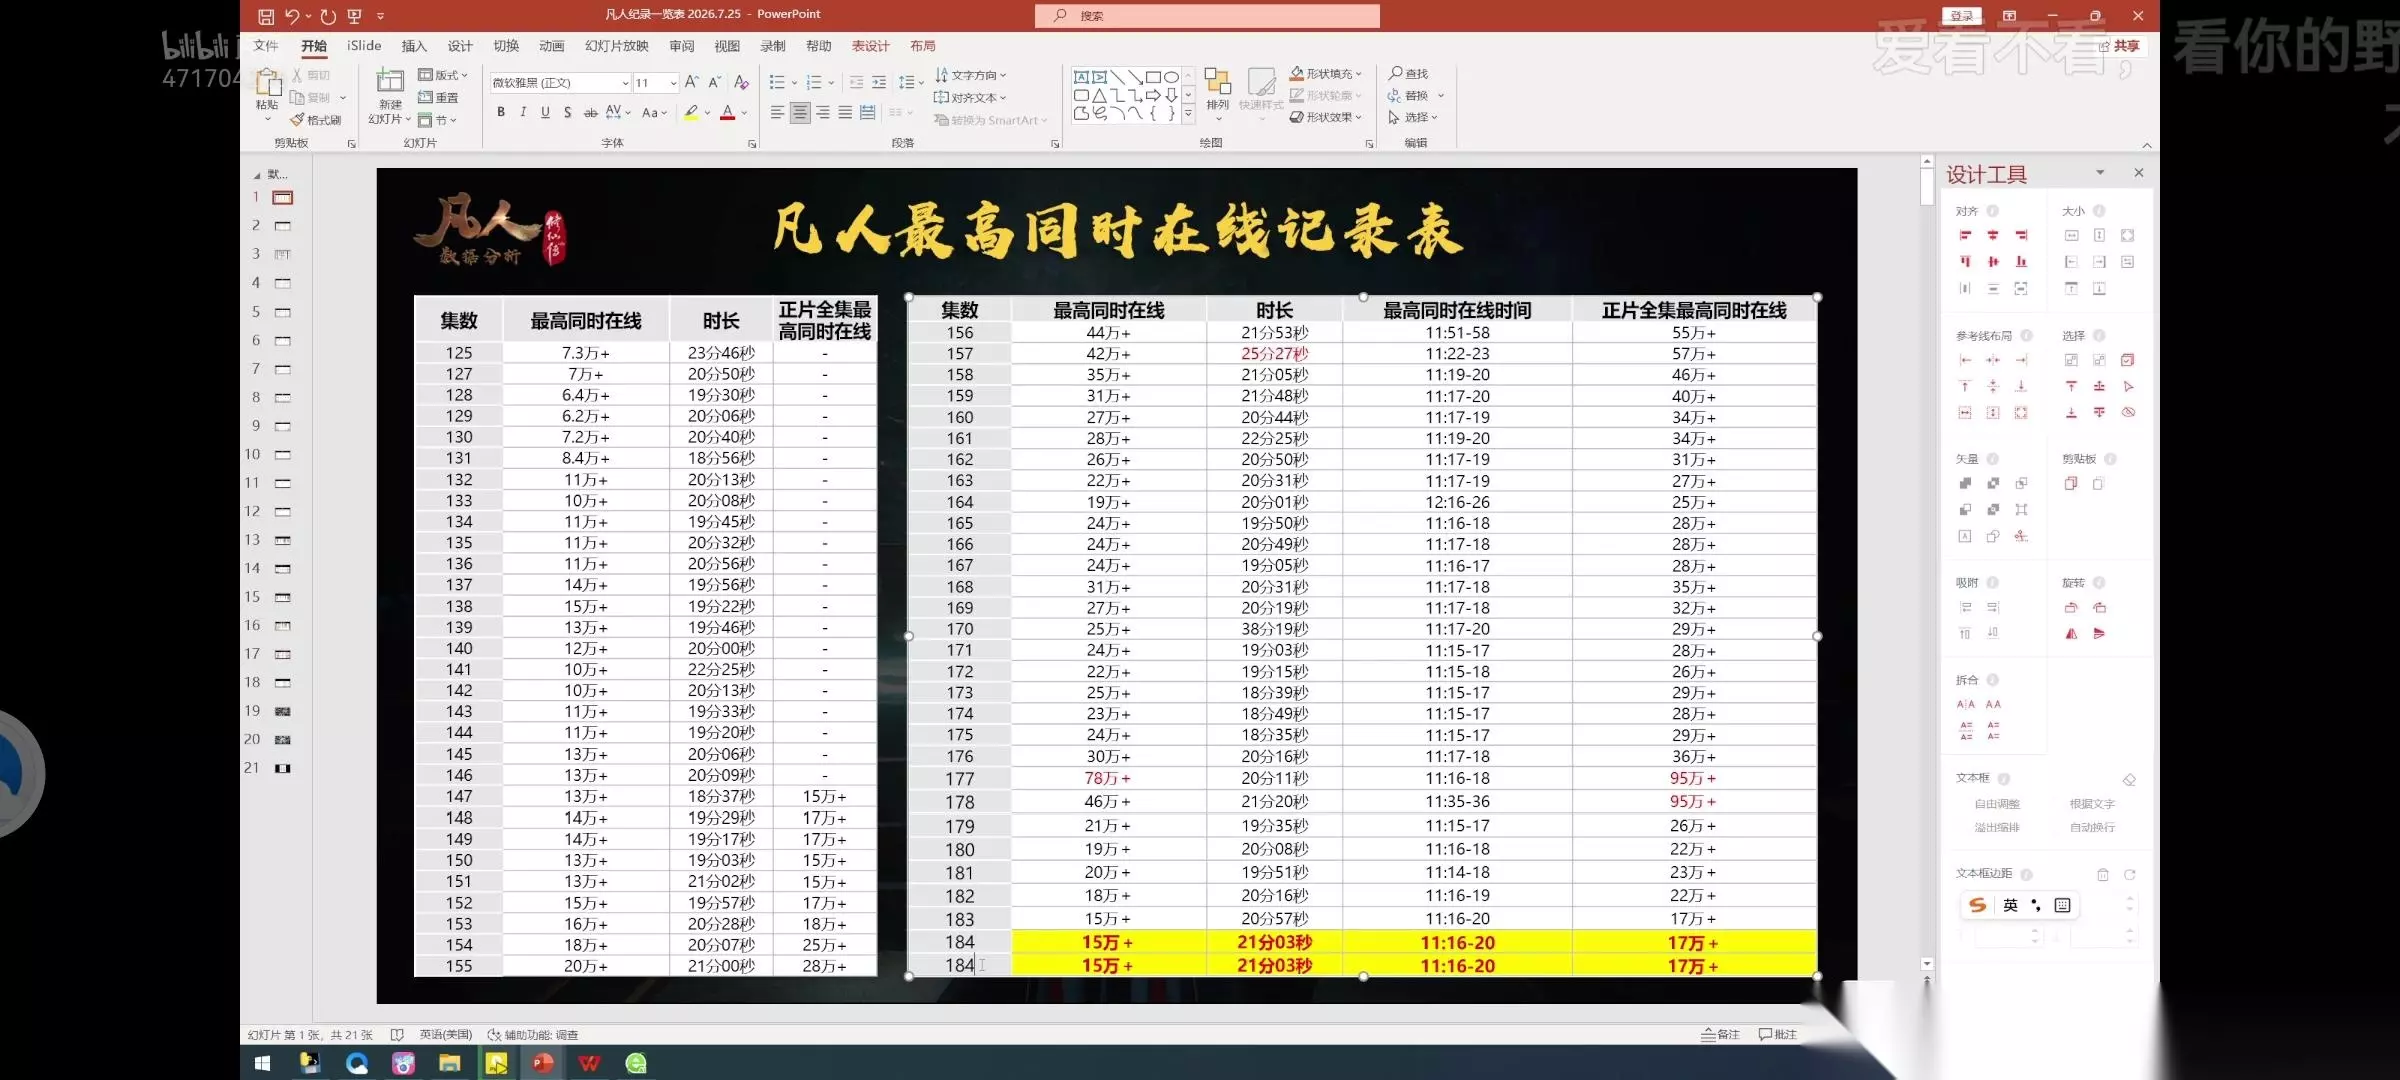
Task: Open the Table Design (表设计) tab
Action: coord(870,46)
